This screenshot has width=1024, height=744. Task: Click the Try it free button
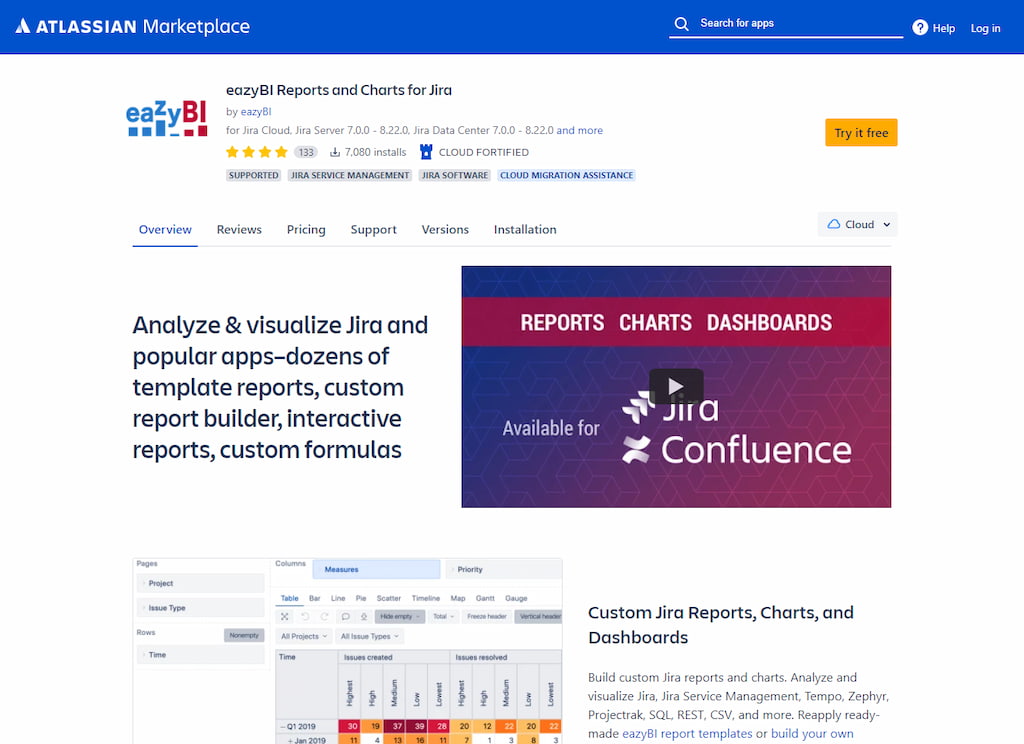(x=861, y=132)
